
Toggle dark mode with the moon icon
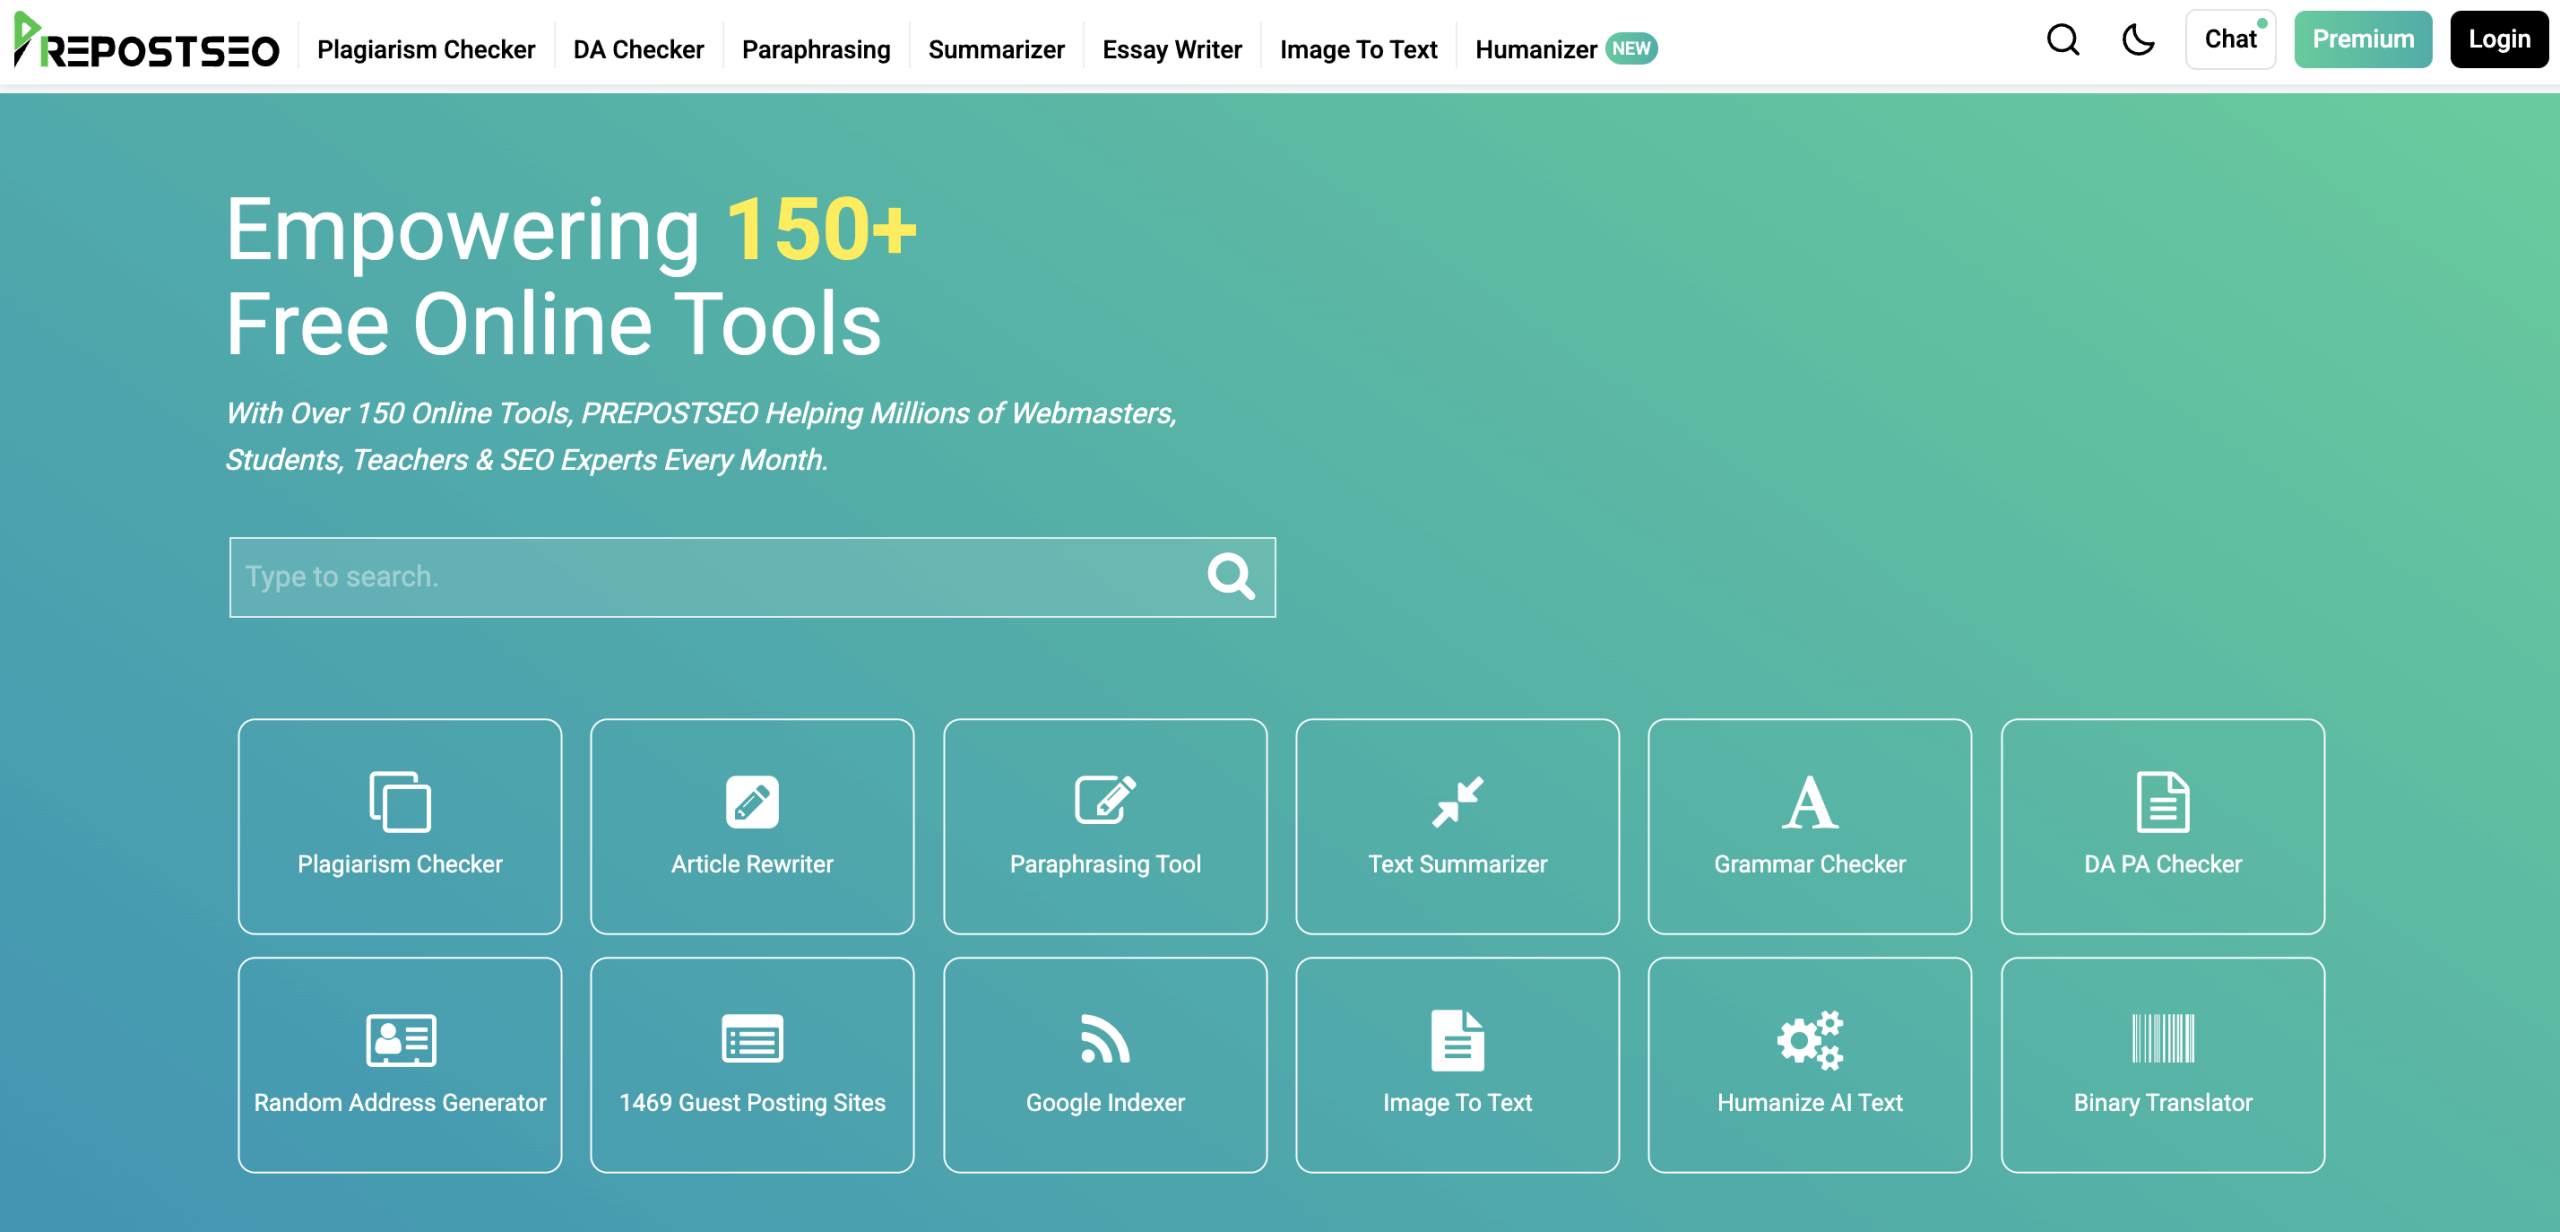tap(2138, 40)
